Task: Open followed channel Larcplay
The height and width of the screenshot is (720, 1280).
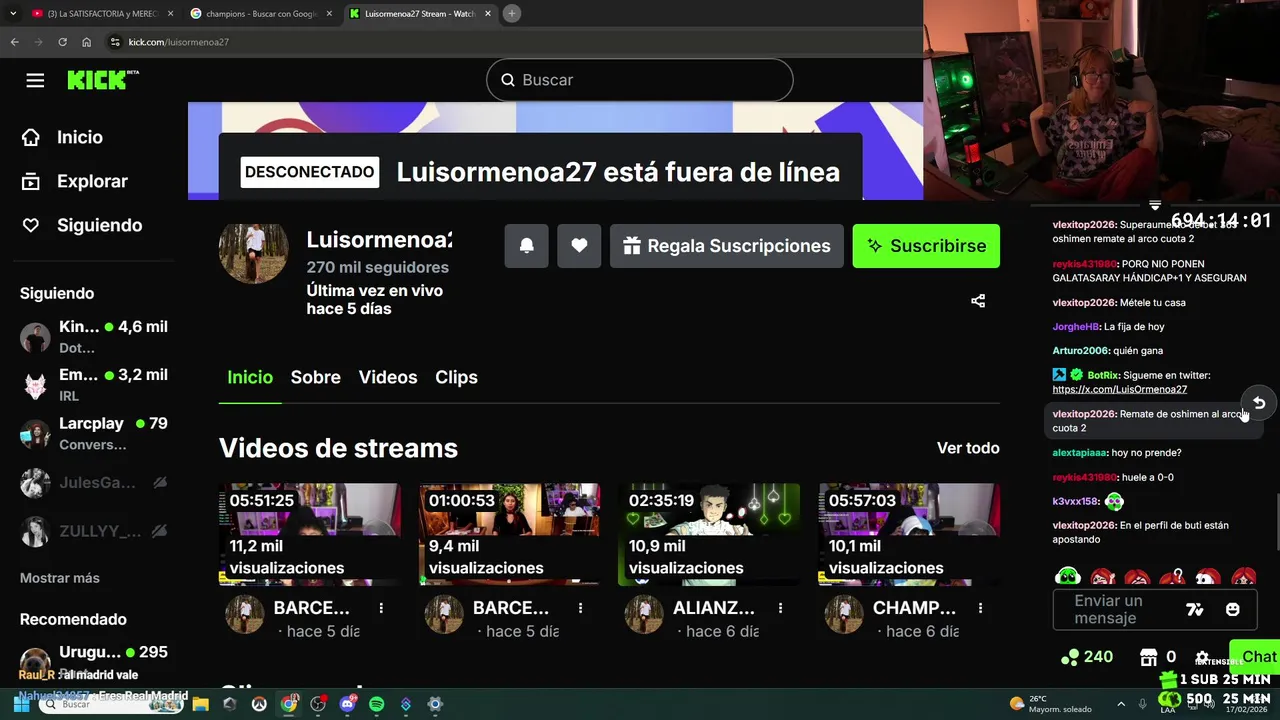Action: [x=94, y=434]
